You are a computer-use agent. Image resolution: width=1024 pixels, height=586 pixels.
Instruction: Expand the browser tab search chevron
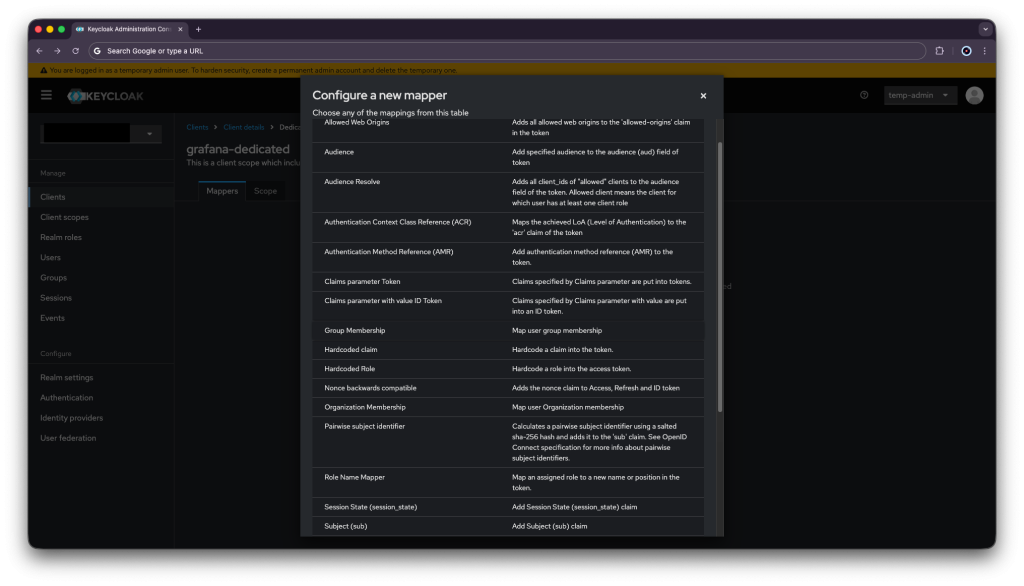(x=984, y=29)
